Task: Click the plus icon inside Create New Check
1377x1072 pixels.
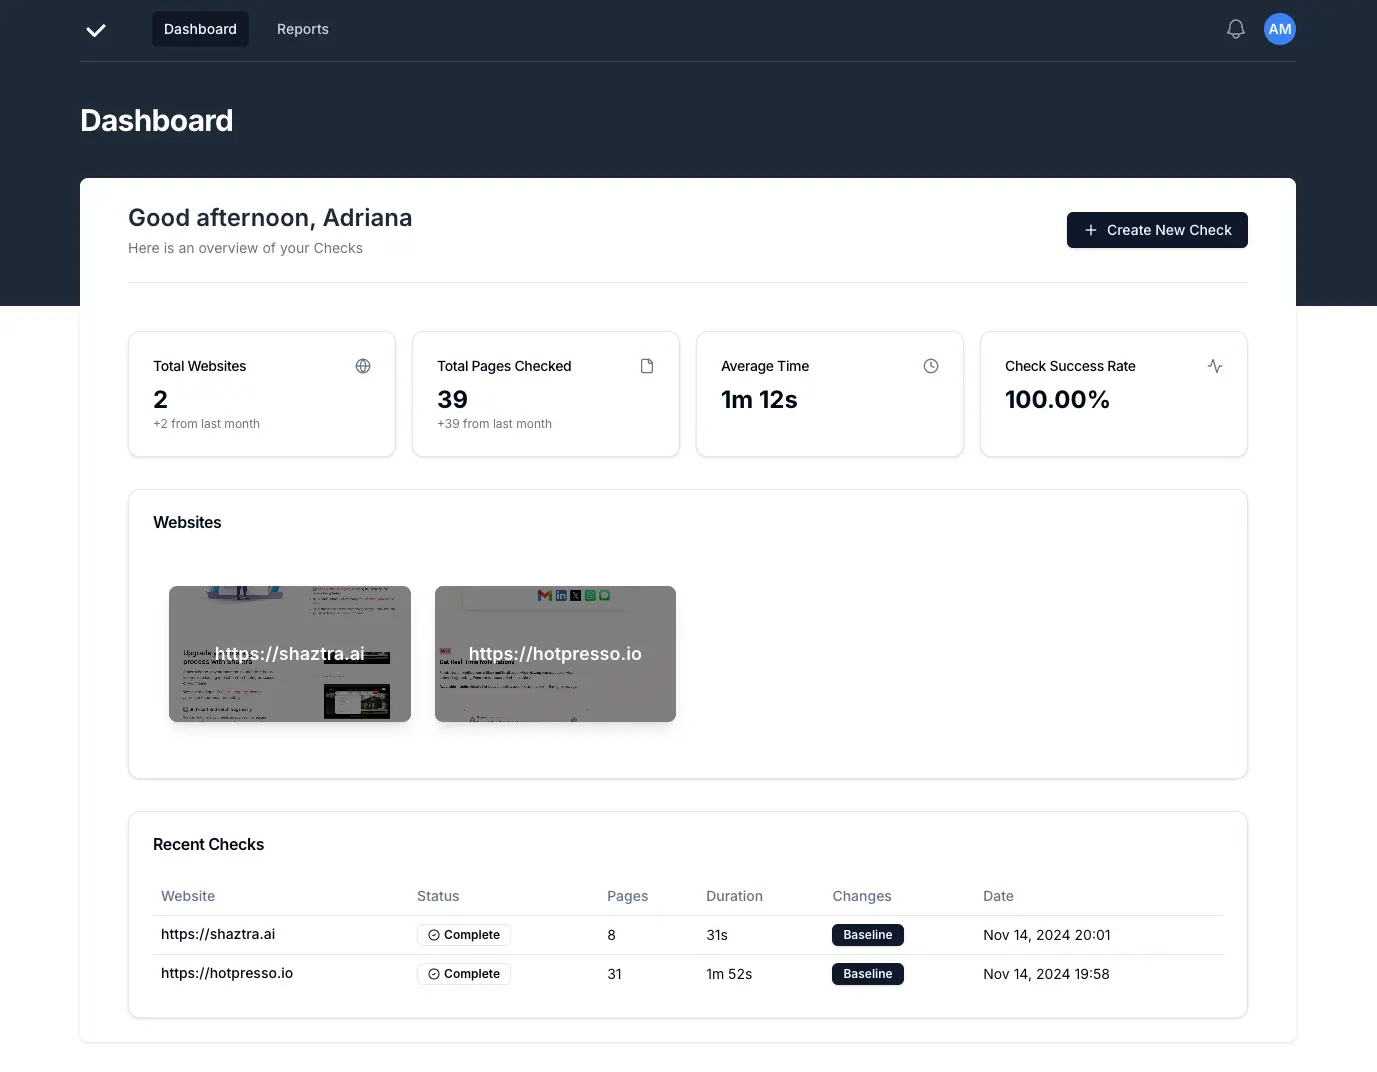Action: pyautogui.click(x=1089, y=230)
